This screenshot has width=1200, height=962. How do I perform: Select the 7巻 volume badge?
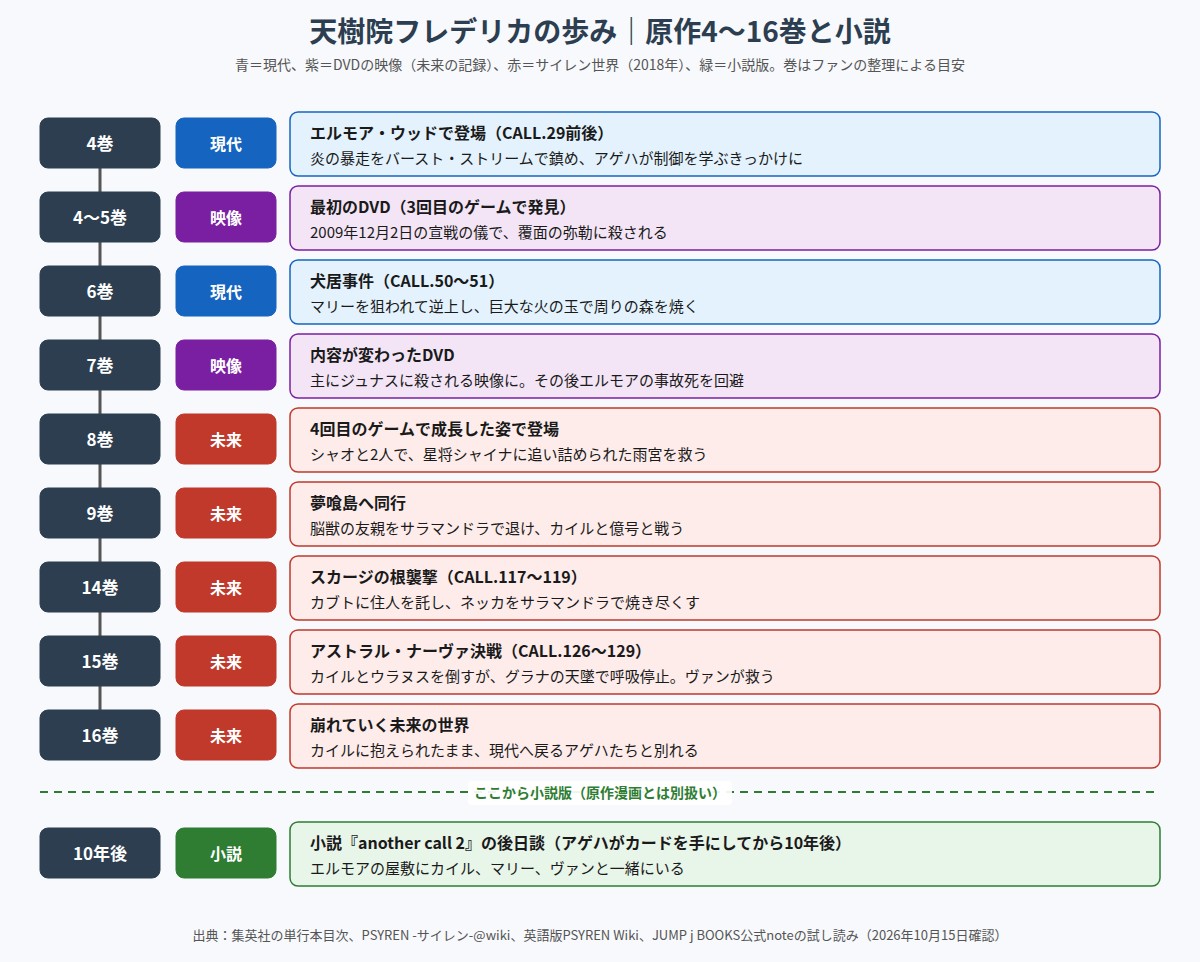click(x=100, y=365)
